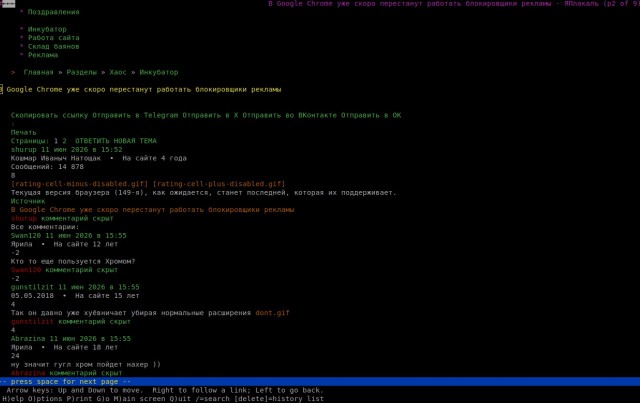Image resolution: width=640 pixels, height=403 pixels.
Task: Follow the Печать link
Action: 23,133
